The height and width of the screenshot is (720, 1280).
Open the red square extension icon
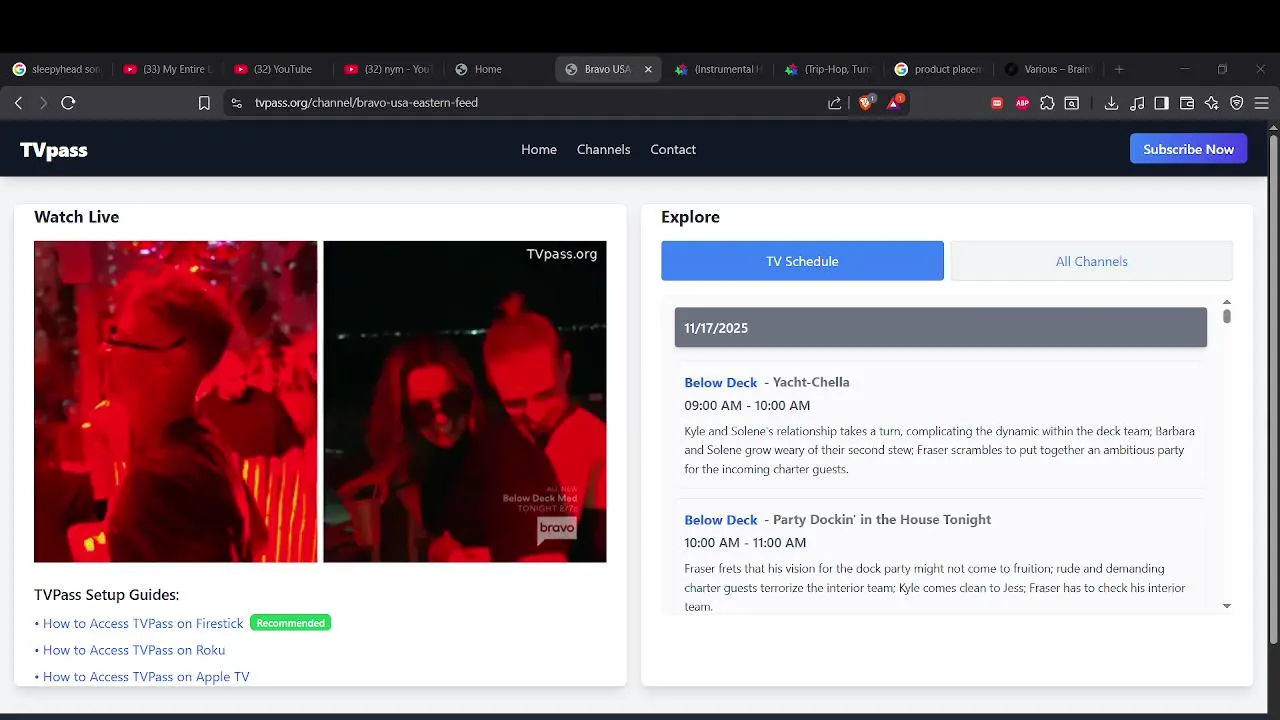(997, 103)
